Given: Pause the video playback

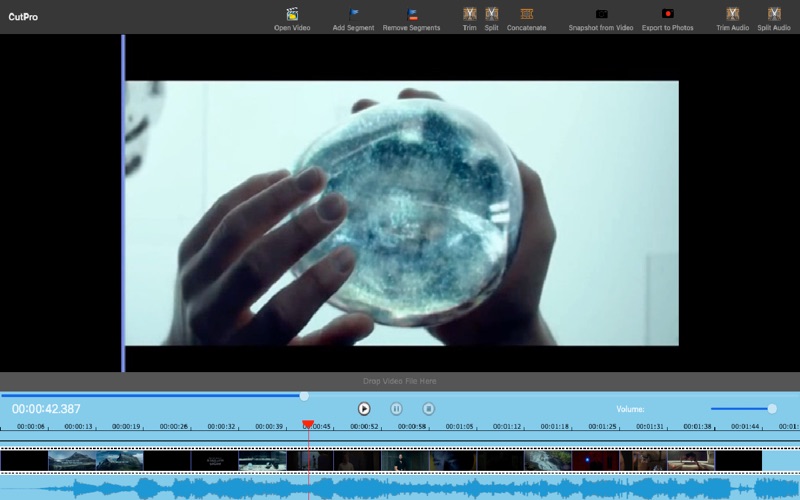Looking at the screenshot, I should (396, 409).
